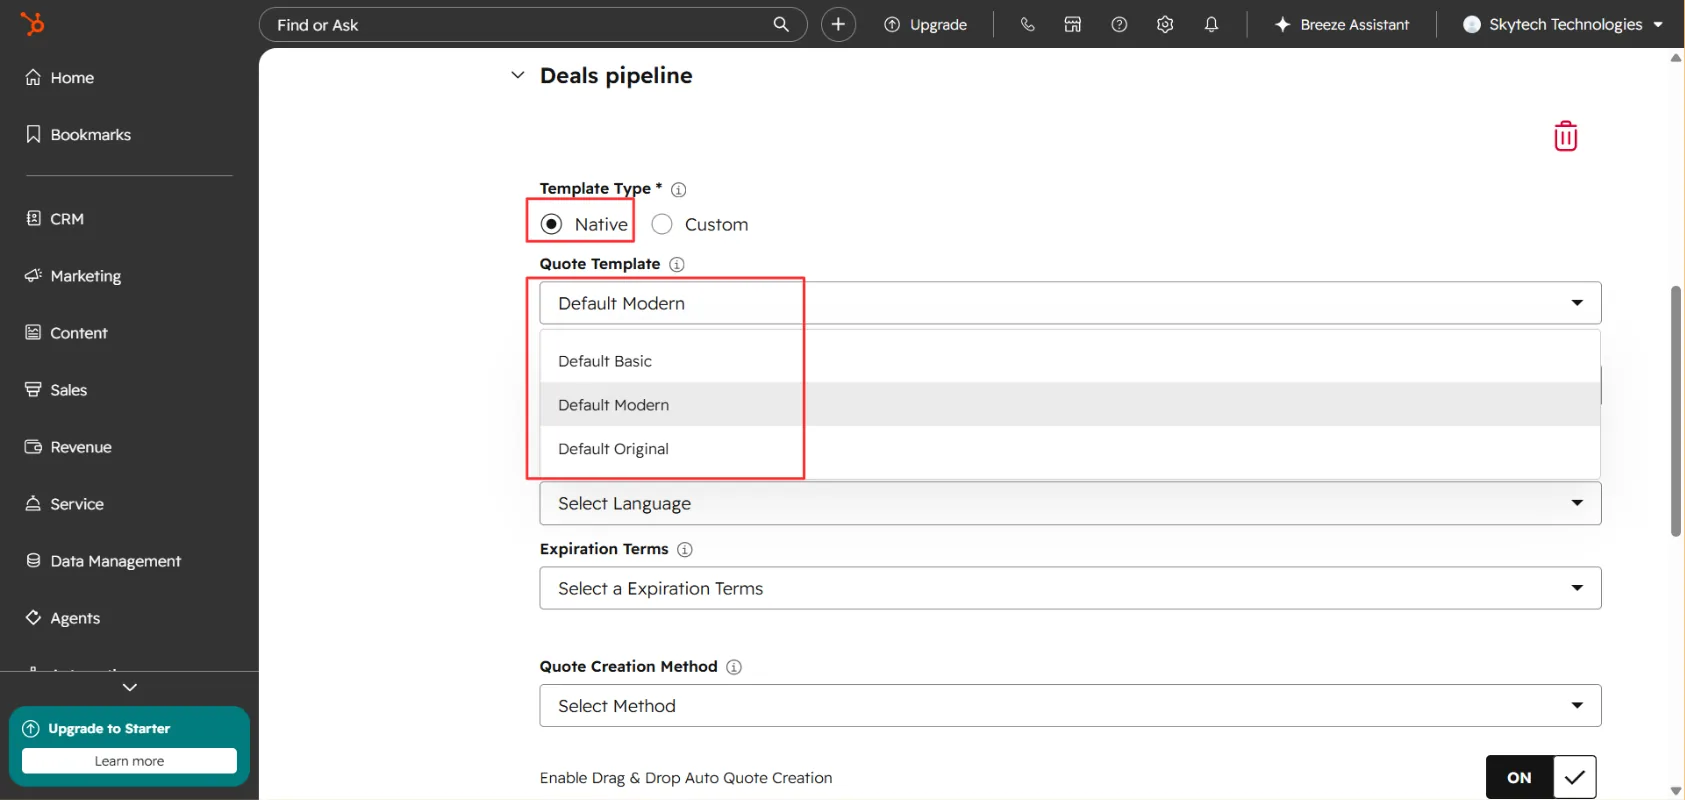This screenshot has height=800, width=1685.
Task: Open the help question mark icon
Action: coord(1119,24)
